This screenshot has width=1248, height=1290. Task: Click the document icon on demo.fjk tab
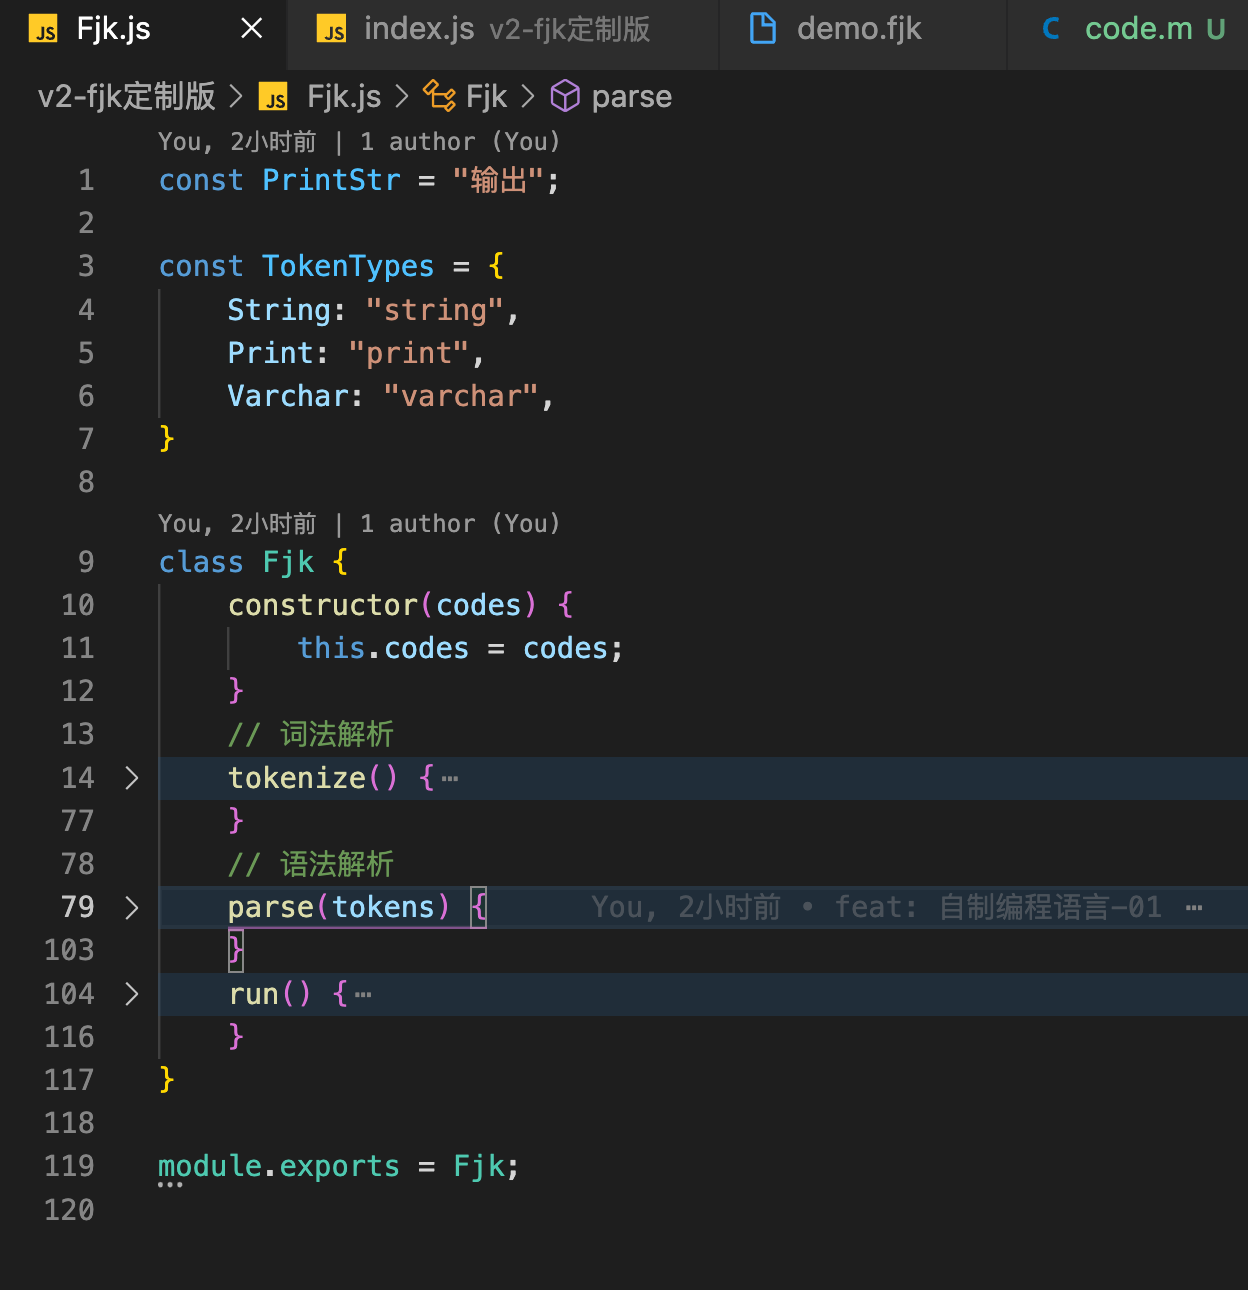pos(763,29)
